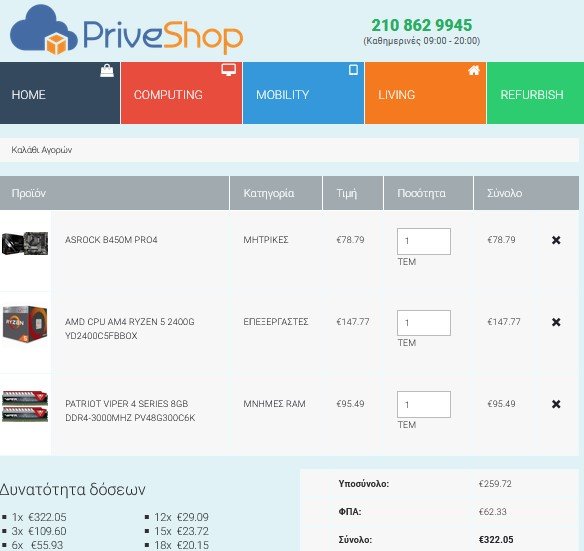Click the tablet icon on MOBILITY tile
This screenshot has height=551, width=584.
353,70
